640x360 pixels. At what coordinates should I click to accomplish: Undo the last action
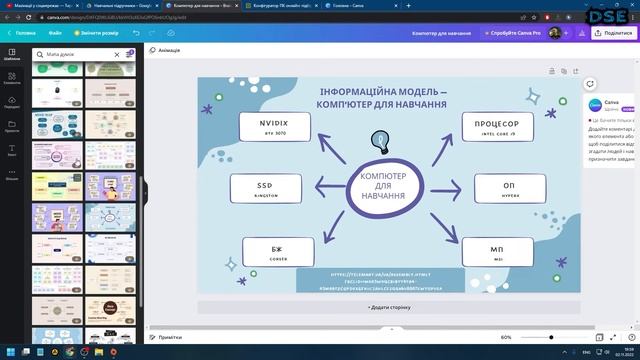point(136,33)
